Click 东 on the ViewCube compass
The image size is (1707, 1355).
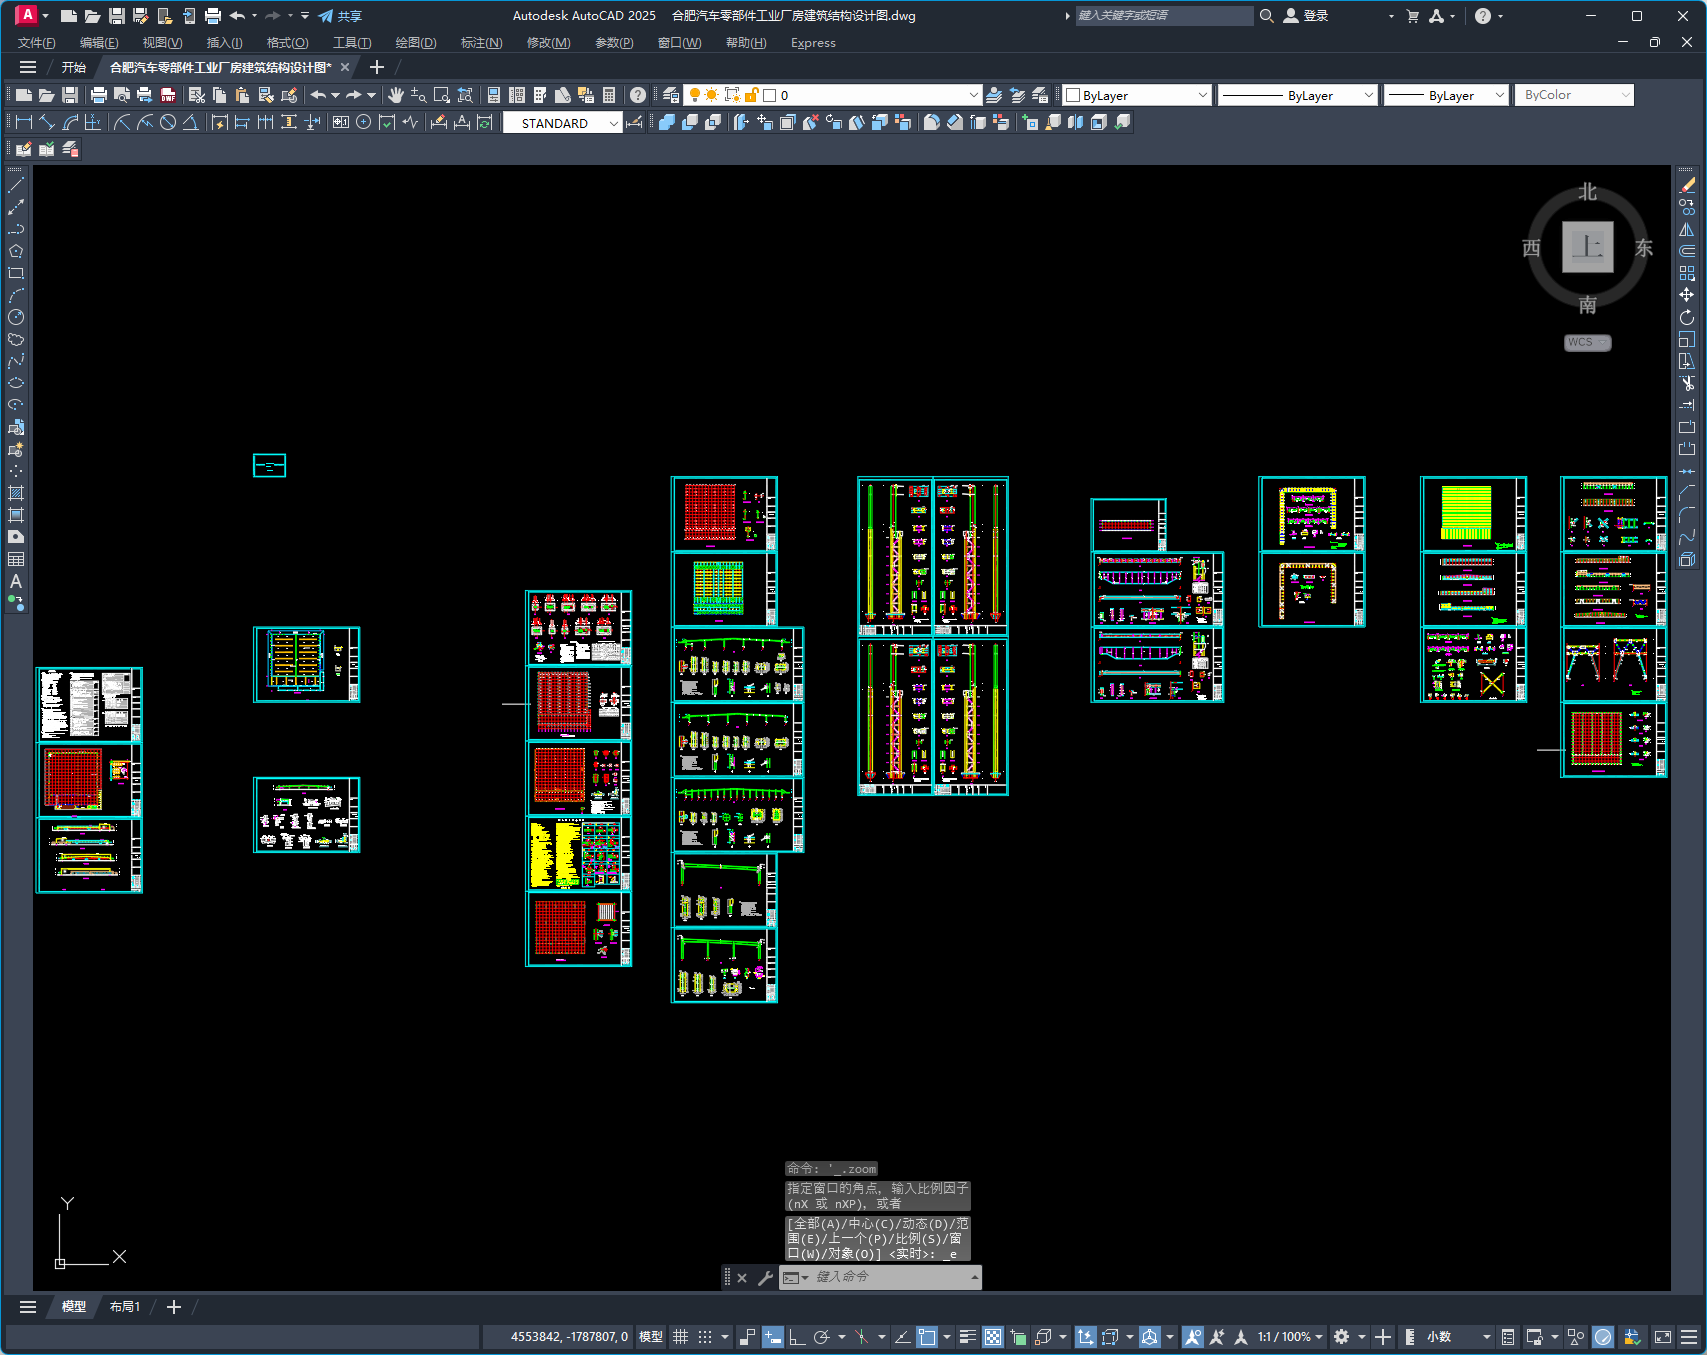(x=1643, y=248)
